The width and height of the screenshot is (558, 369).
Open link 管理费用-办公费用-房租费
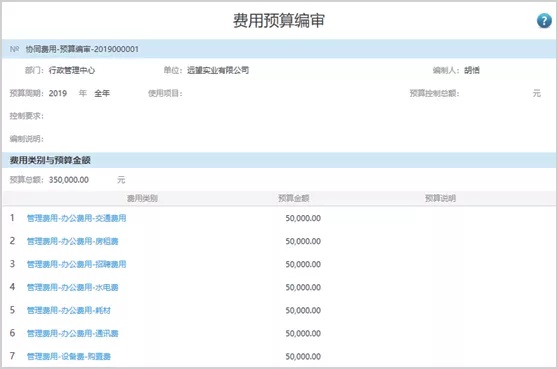tap(73, 241)
